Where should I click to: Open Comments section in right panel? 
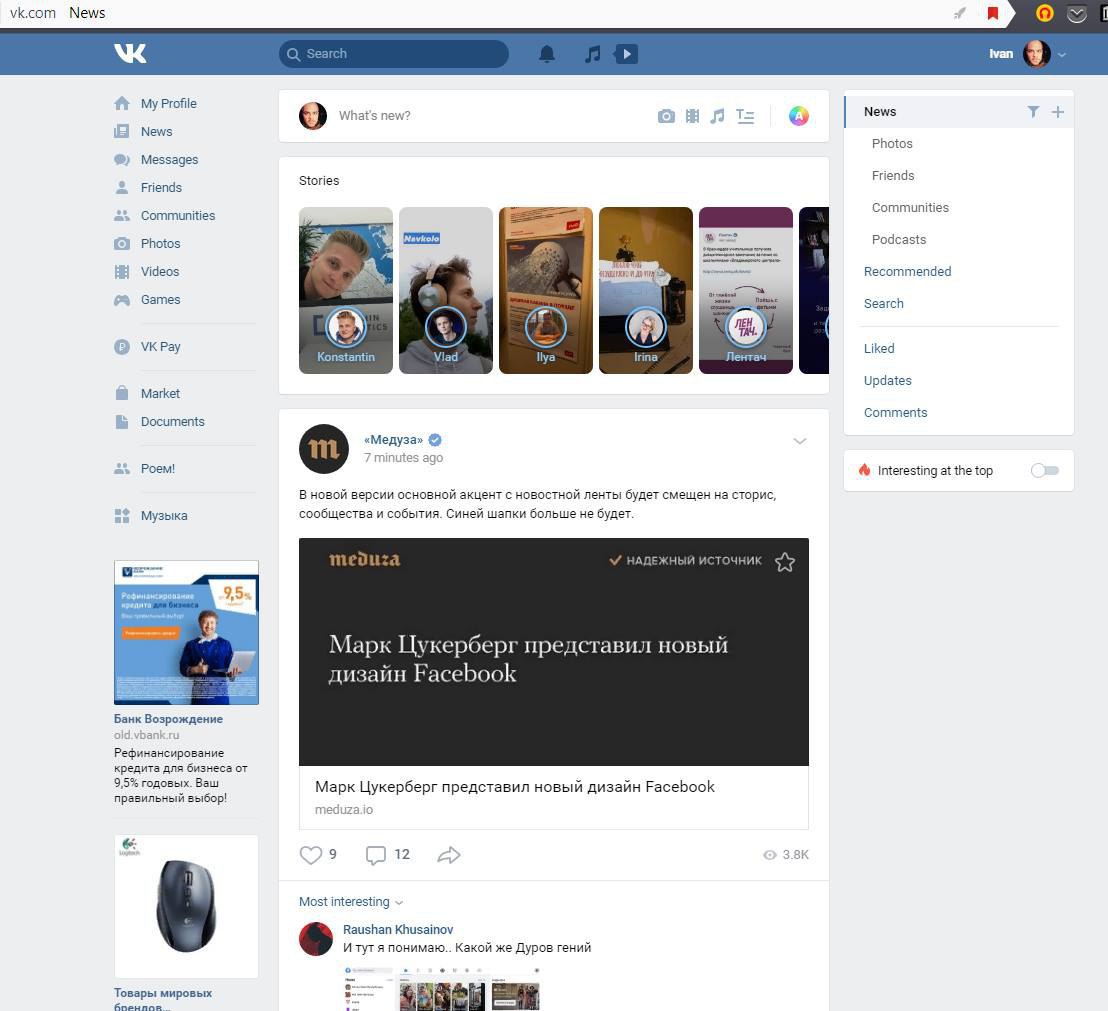tap(895, 413)
